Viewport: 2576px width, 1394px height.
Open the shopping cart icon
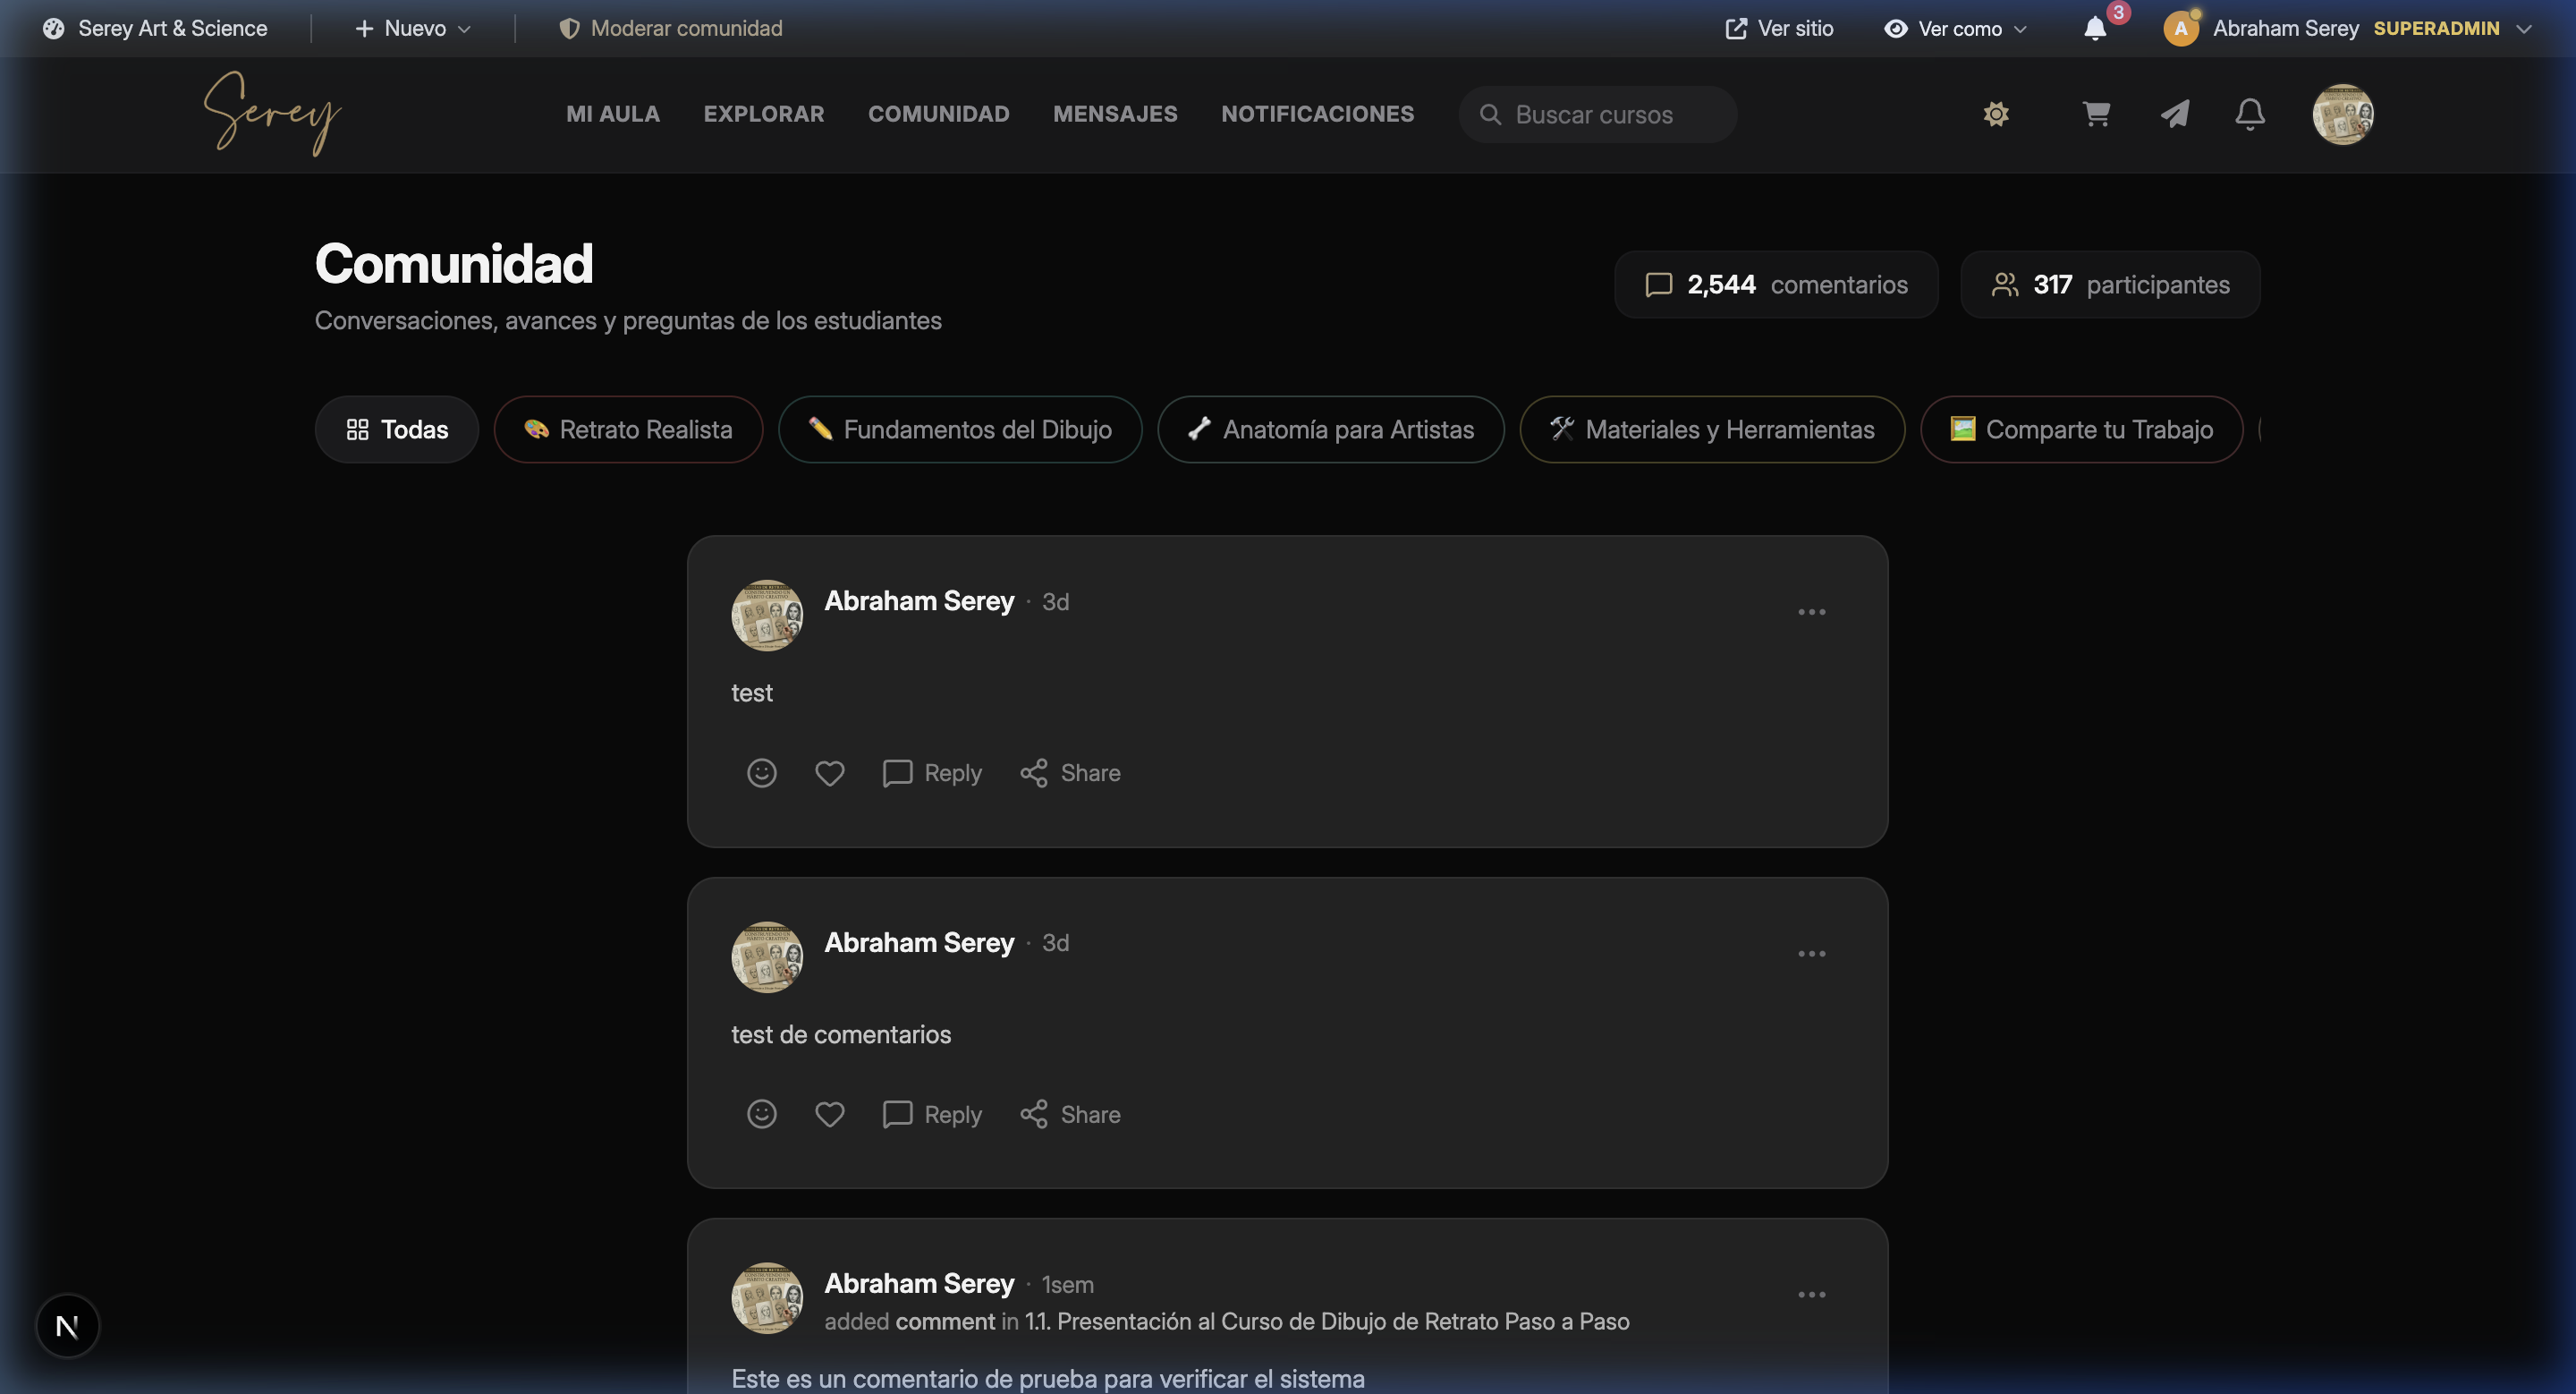(2096, 114)
